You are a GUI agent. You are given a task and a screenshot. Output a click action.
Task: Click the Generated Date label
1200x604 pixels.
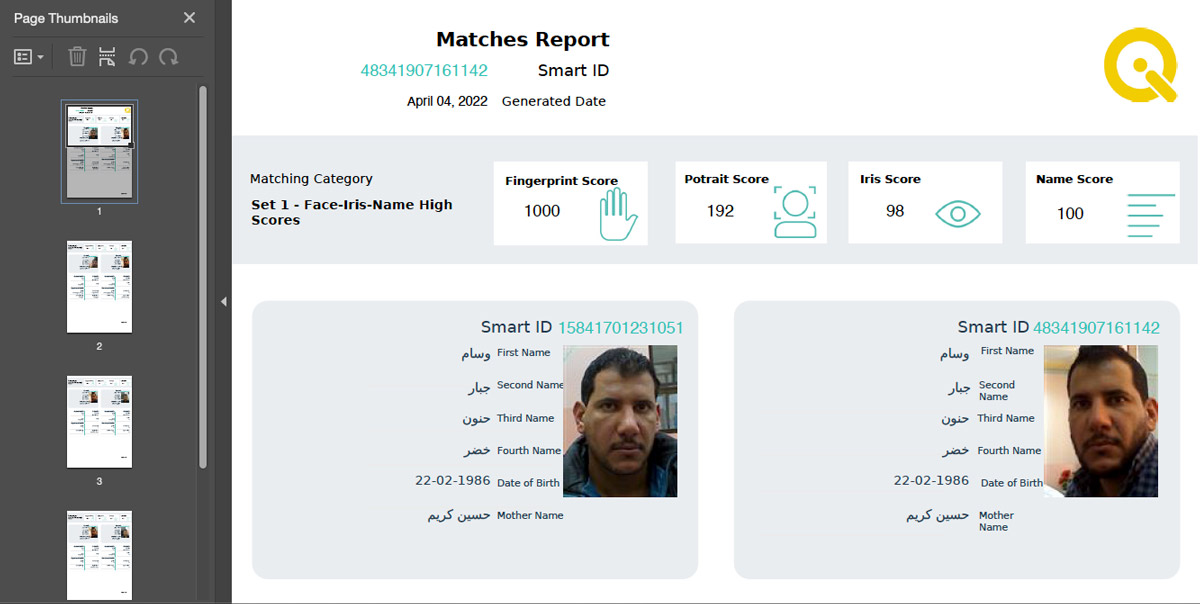click(554, 101)
